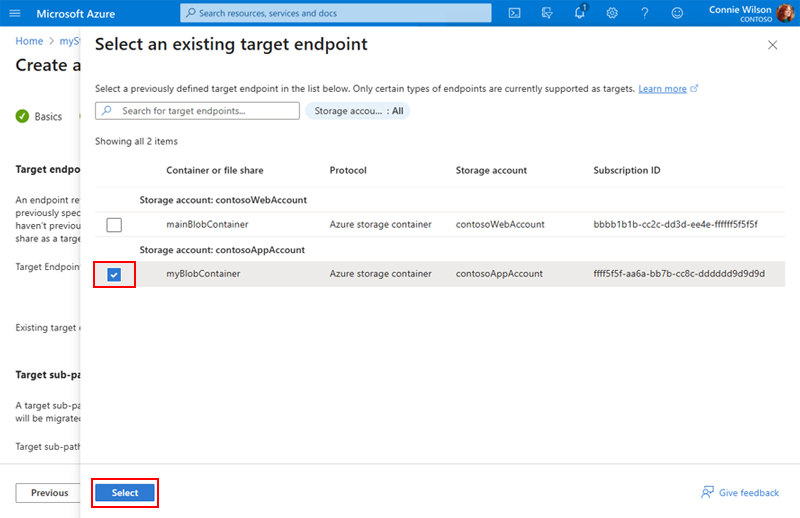
Task: Click the Microsoft Azure title
Action: (x=76, y=14)
